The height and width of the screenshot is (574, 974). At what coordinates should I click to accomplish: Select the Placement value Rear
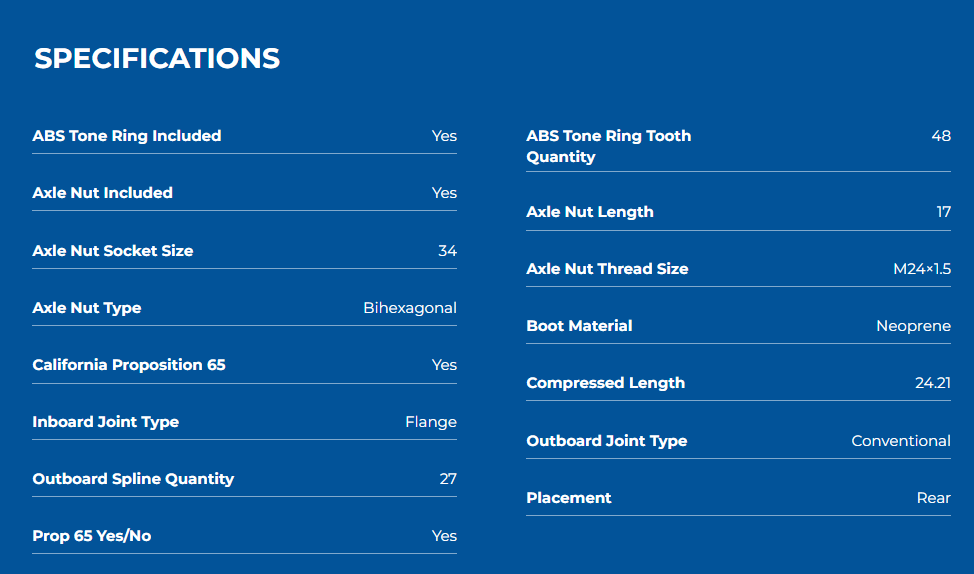pyautogui.click(x=934, y=498)
